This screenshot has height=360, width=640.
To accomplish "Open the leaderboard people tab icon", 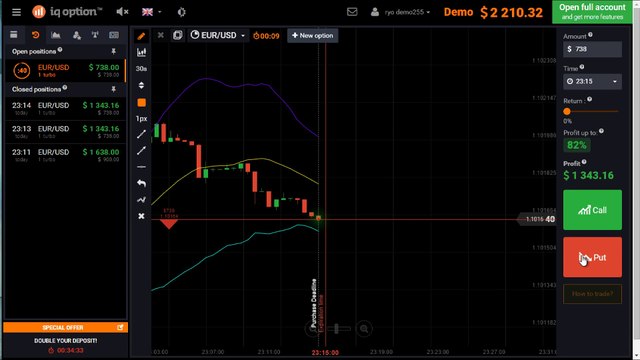I will click(76, 36).
